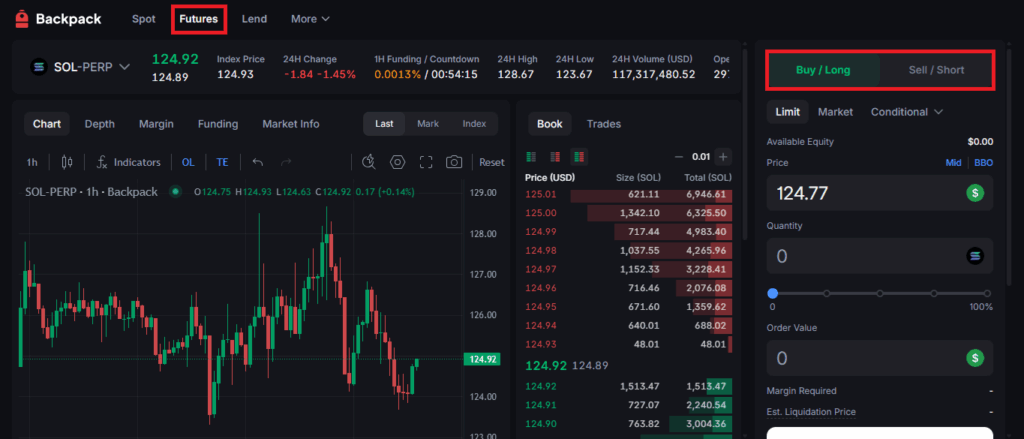Switch to the Trades tab
The image size is (1024, 439).
click(603, 124)
